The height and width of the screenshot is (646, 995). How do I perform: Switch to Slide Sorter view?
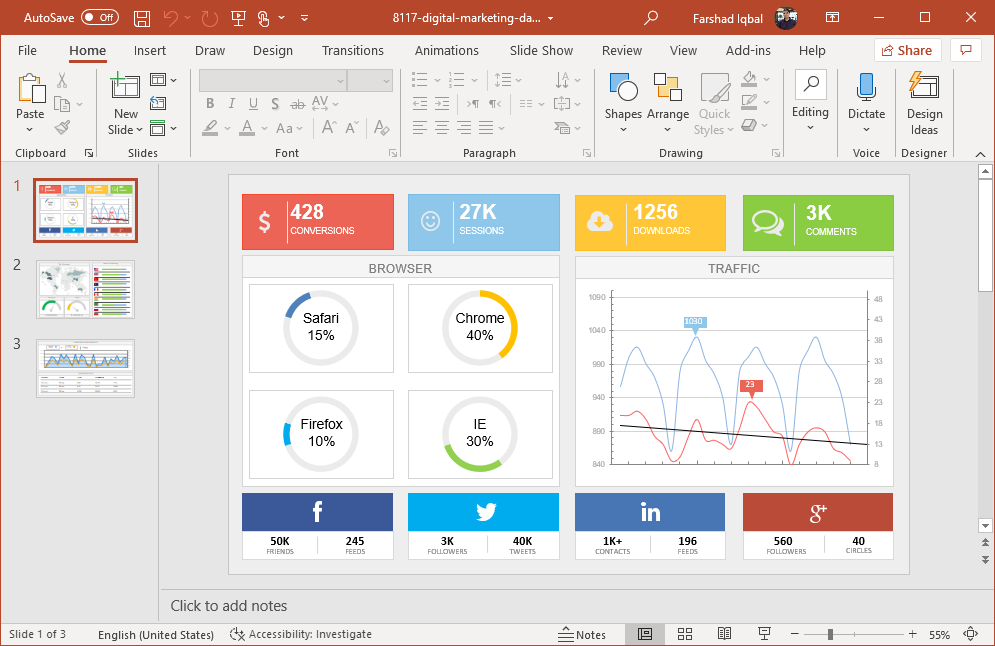pos(685,634)
